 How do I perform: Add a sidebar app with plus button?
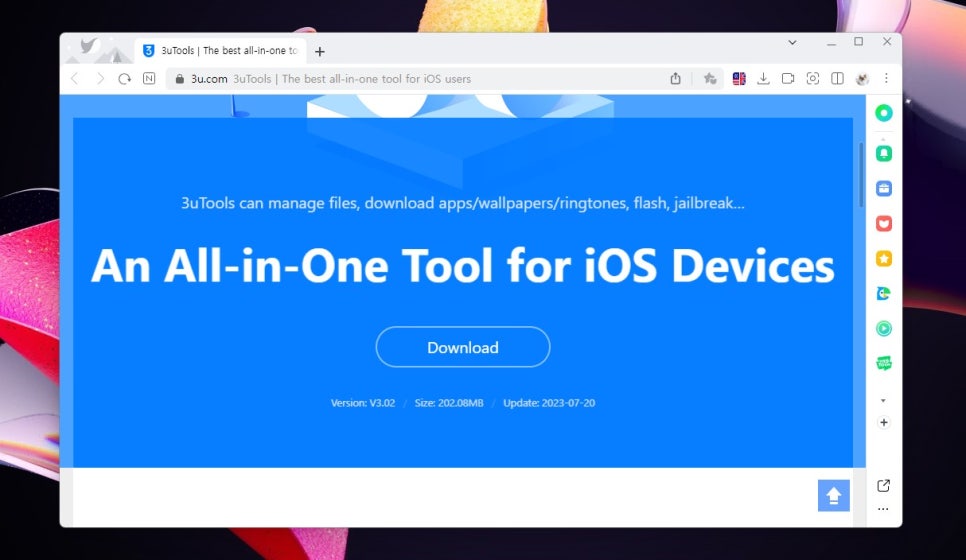(884, 423)
